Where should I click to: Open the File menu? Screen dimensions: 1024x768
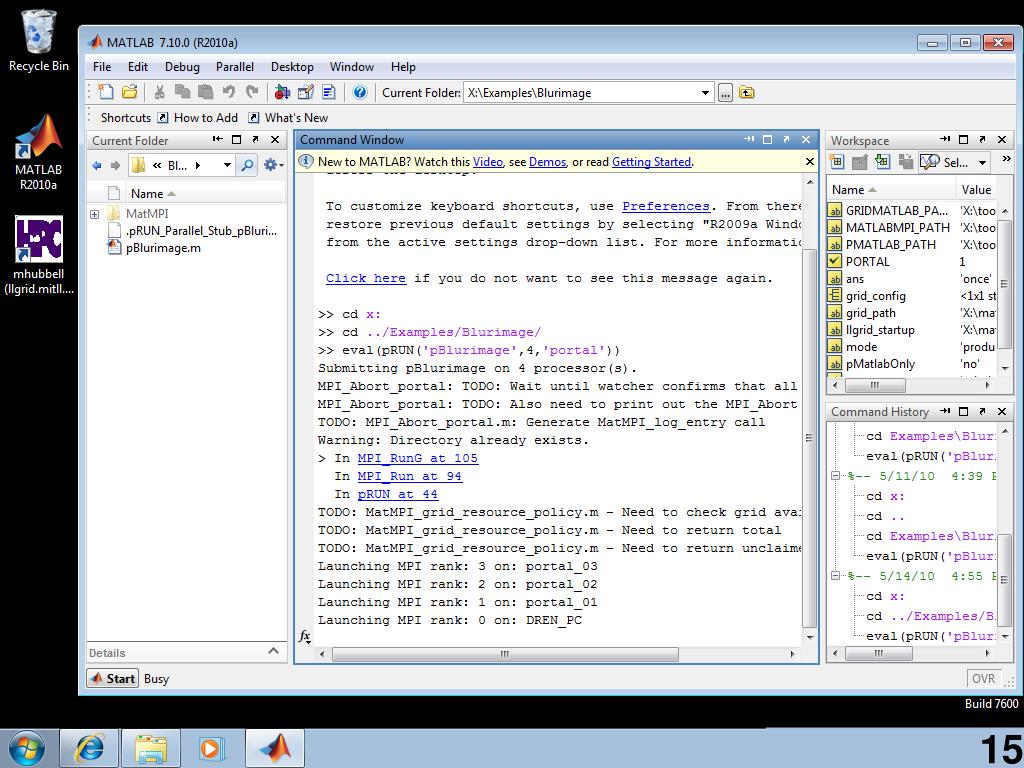102,67
